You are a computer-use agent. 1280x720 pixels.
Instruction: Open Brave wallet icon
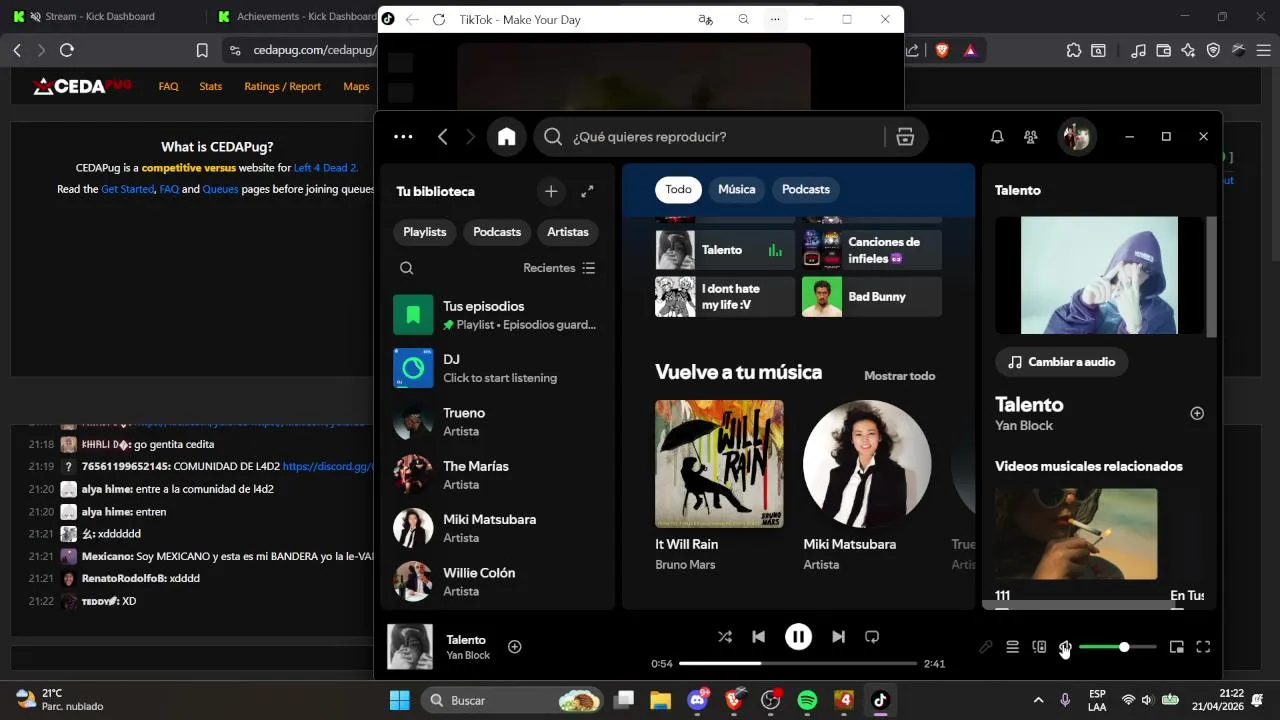(1163, 50)
